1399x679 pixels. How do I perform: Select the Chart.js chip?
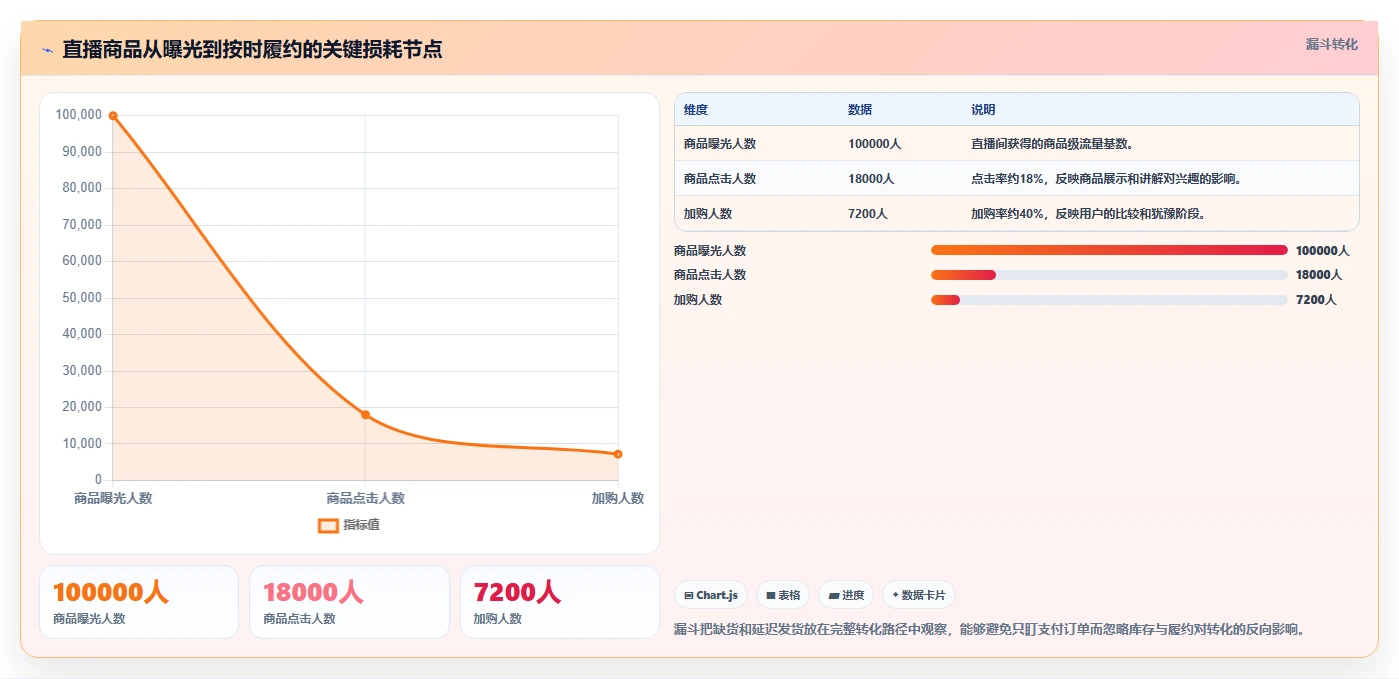pyautogui.click(x=711, y=595)
